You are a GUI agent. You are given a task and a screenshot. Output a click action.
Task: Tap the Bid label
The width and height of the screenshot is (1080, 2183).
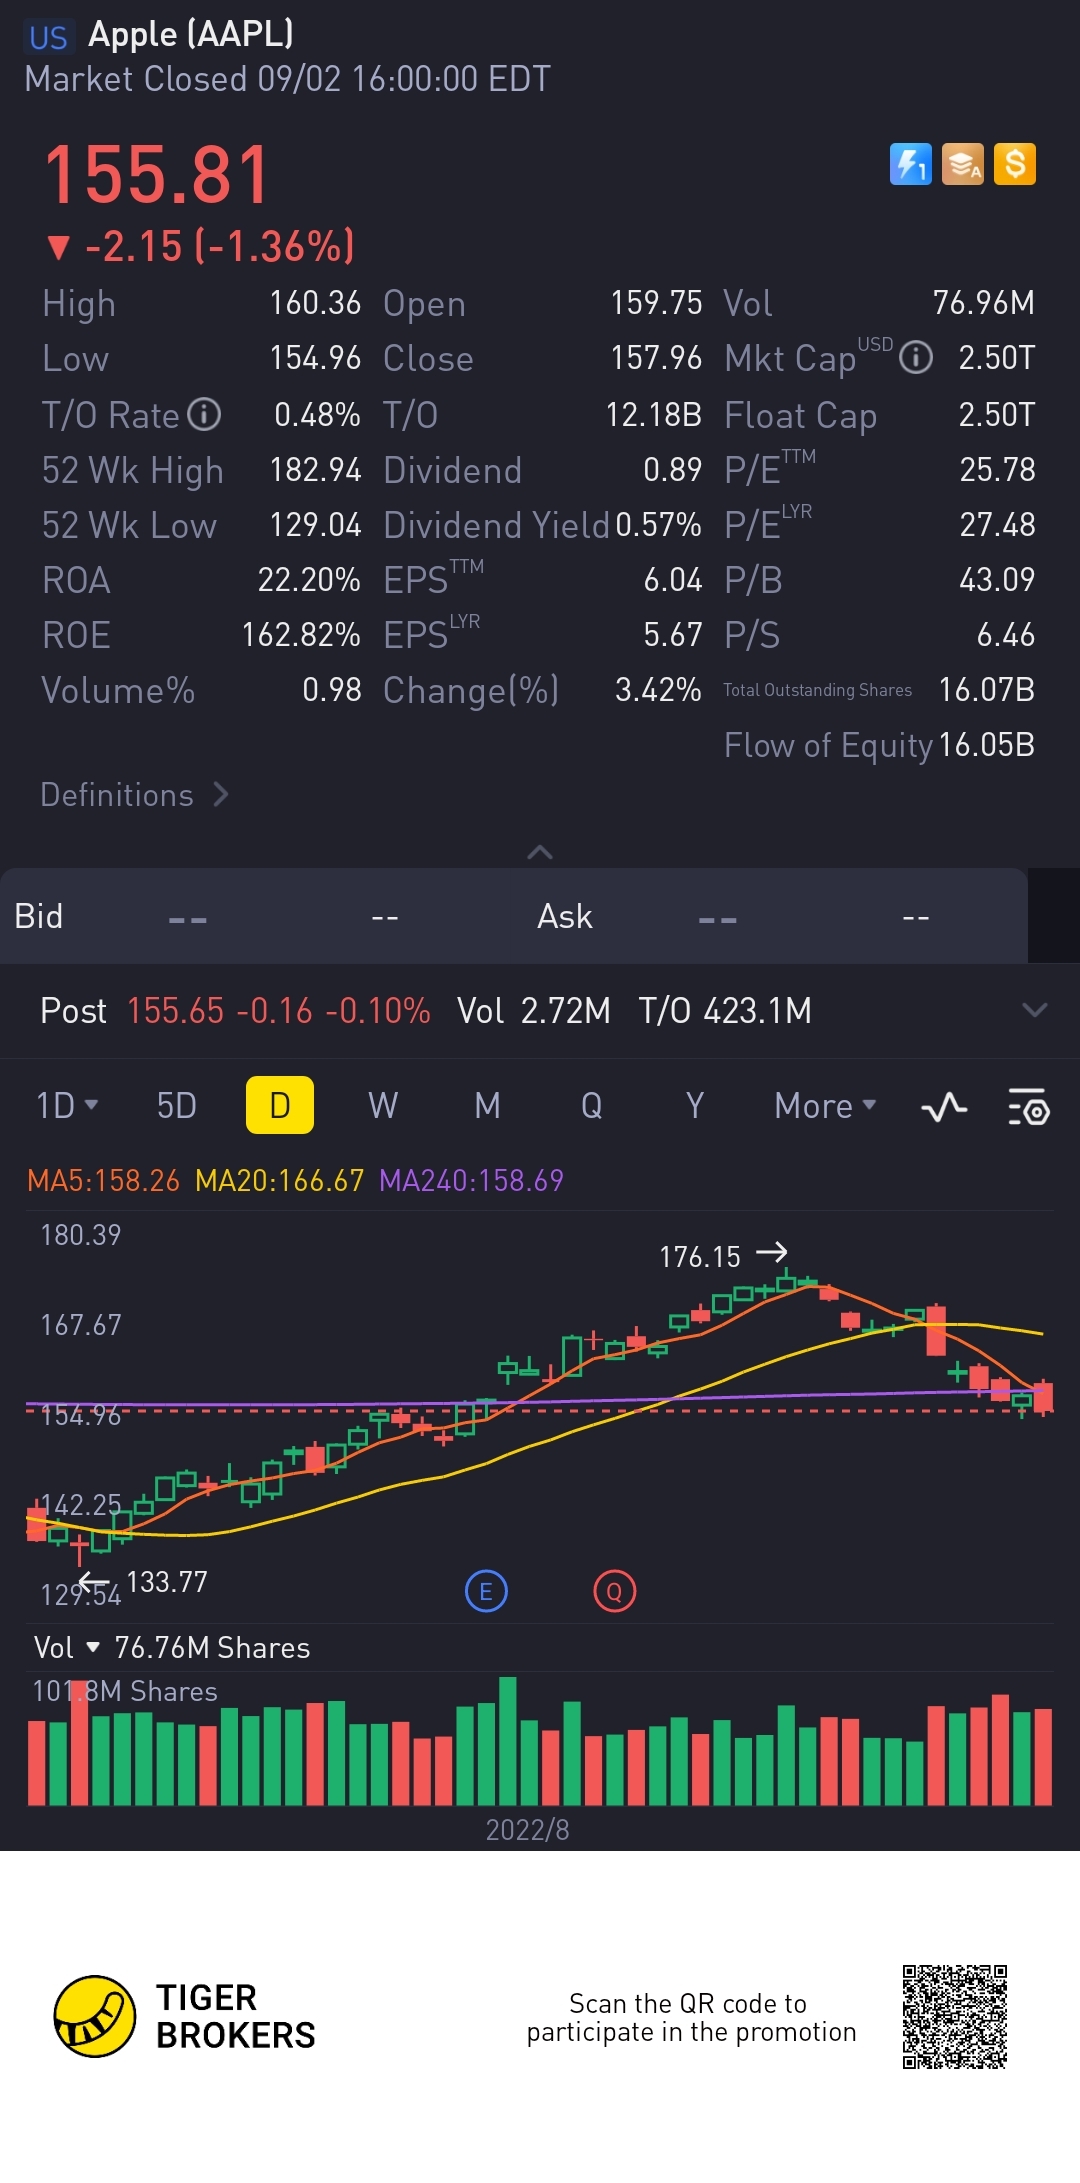pos(38,916)
